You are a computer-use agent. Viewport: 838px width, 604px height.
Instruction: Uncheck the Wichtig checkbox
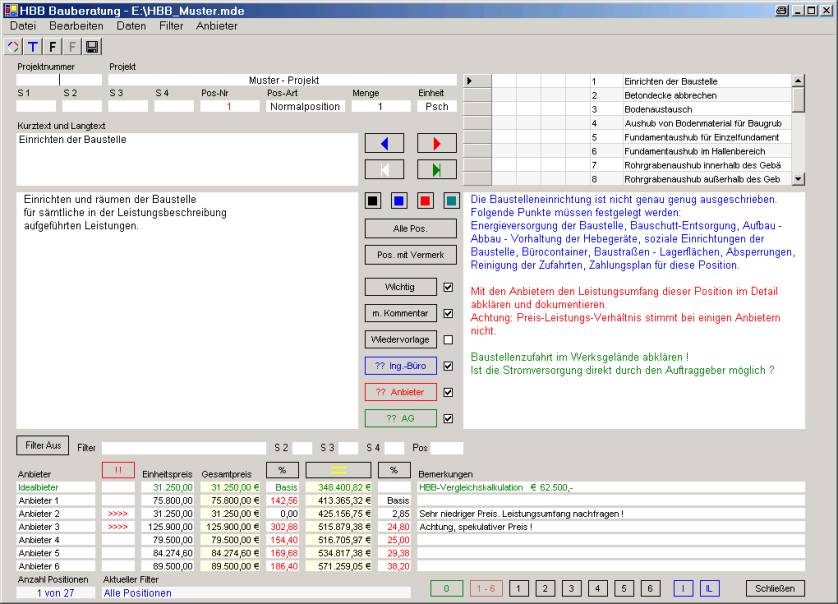[x=449, y=287]
